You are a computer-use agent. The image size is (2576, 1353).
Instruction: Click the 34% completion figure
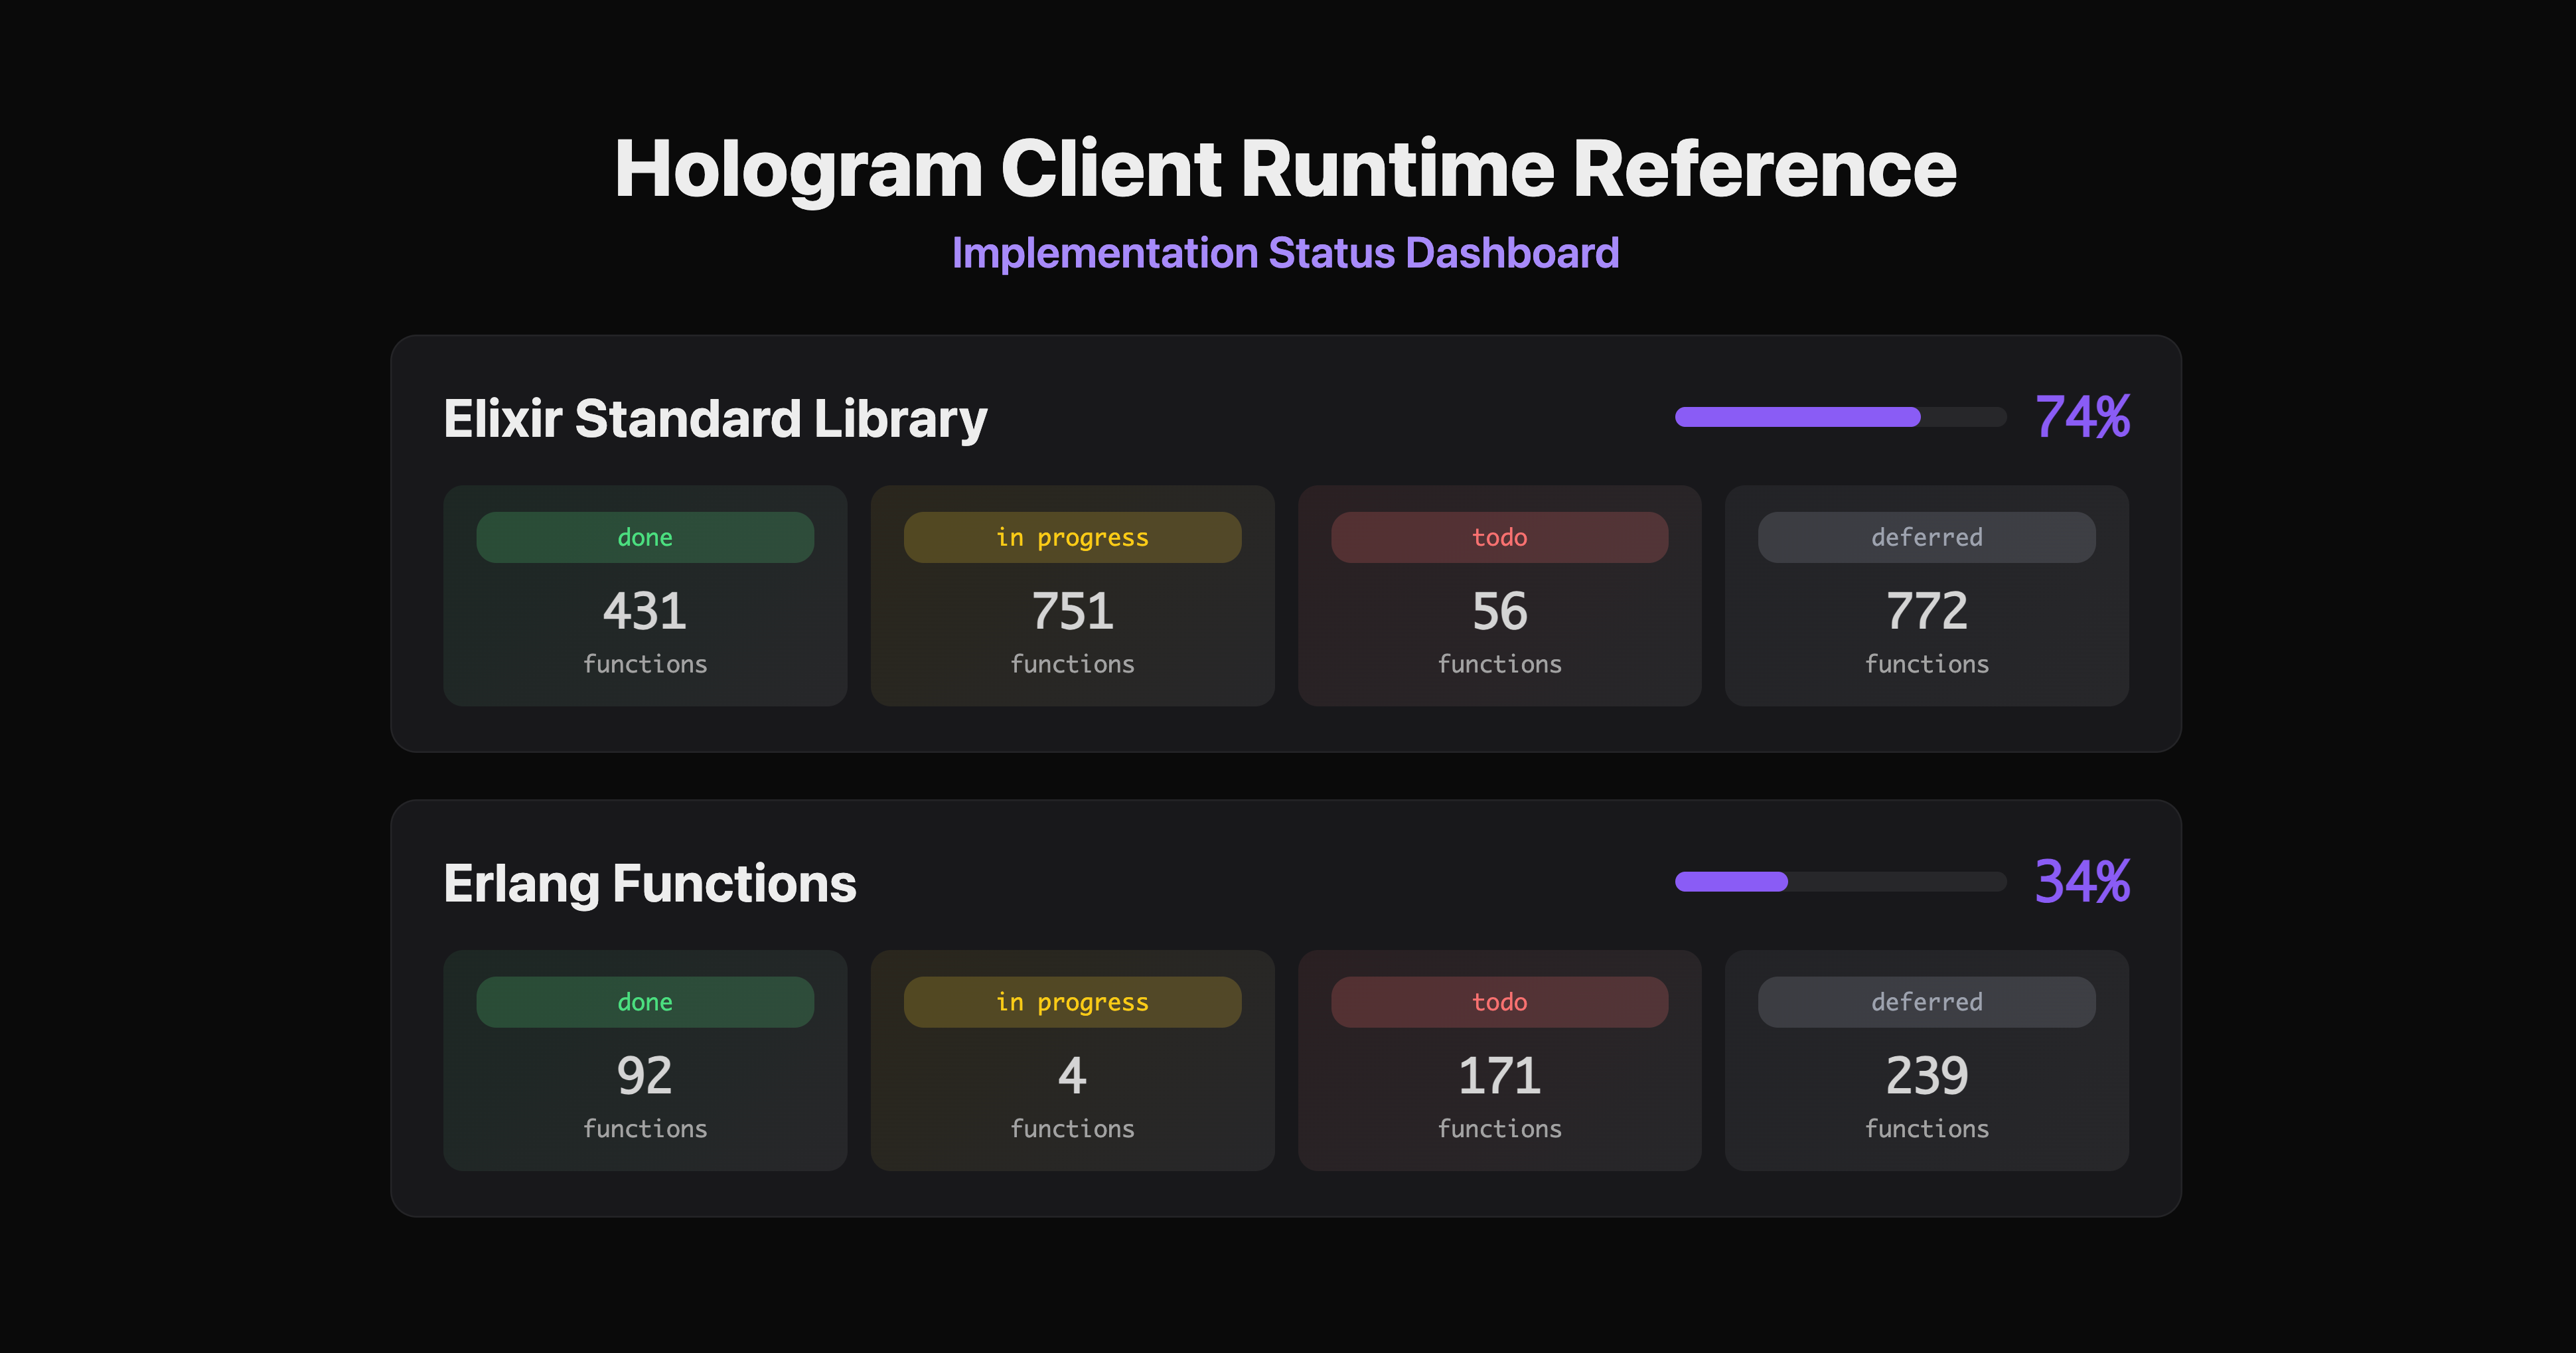click(x=2082, y=882)
